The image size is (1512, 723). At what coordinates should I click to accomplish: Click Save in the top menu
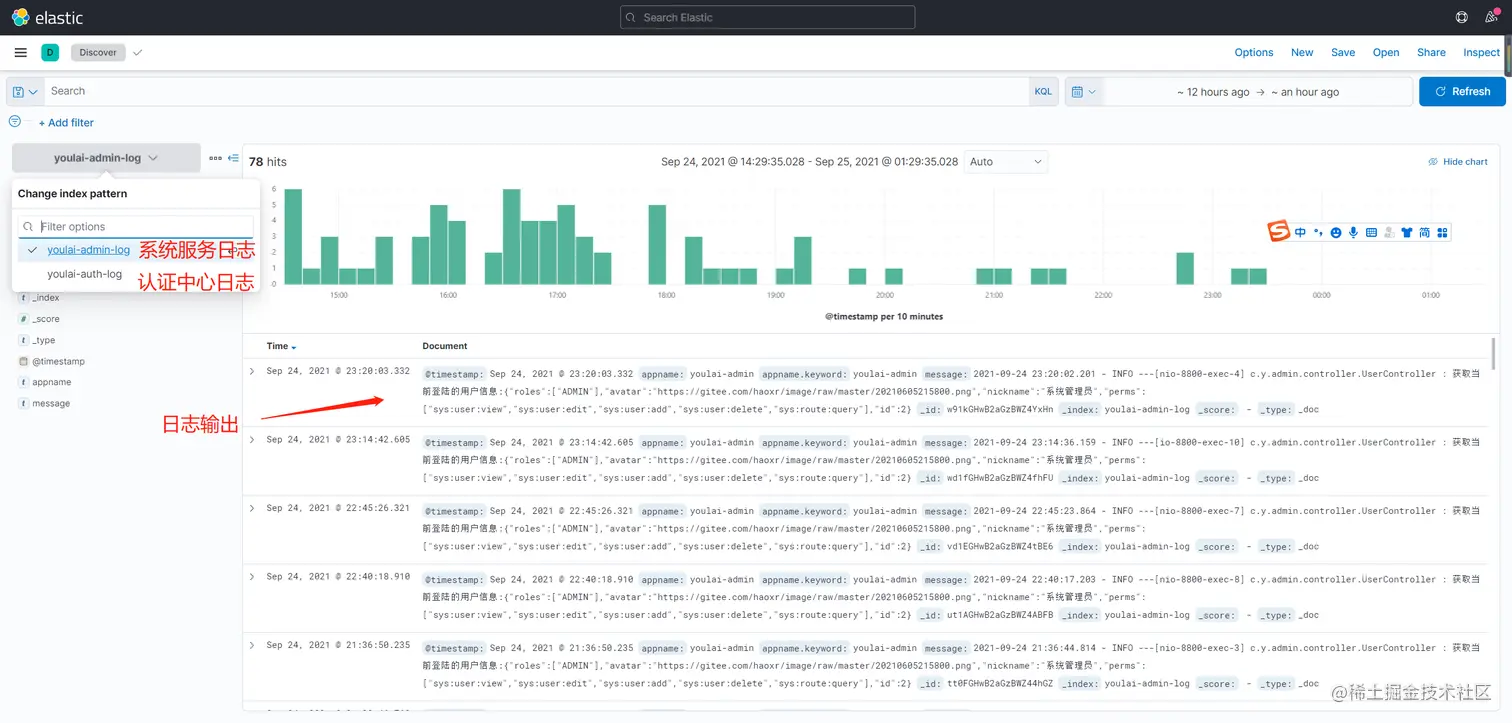click(1343, 52)
